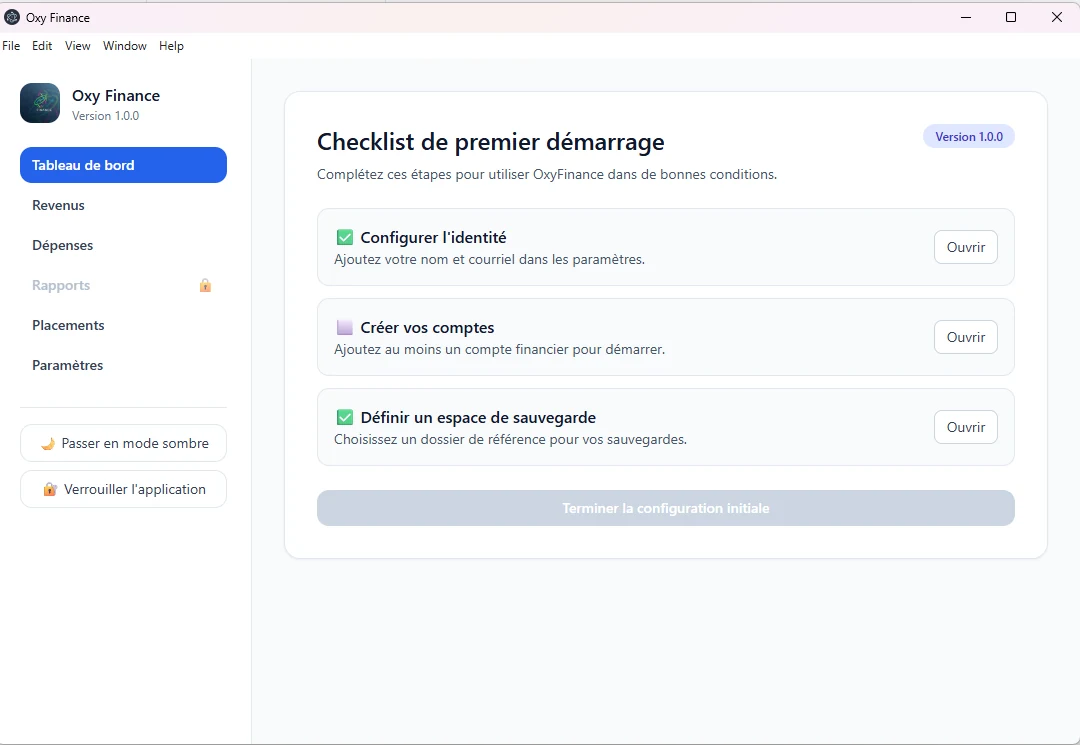Viewport: 1080px width, 745px height.
Task: Open the Paramètres section
Action: point(123,365)
